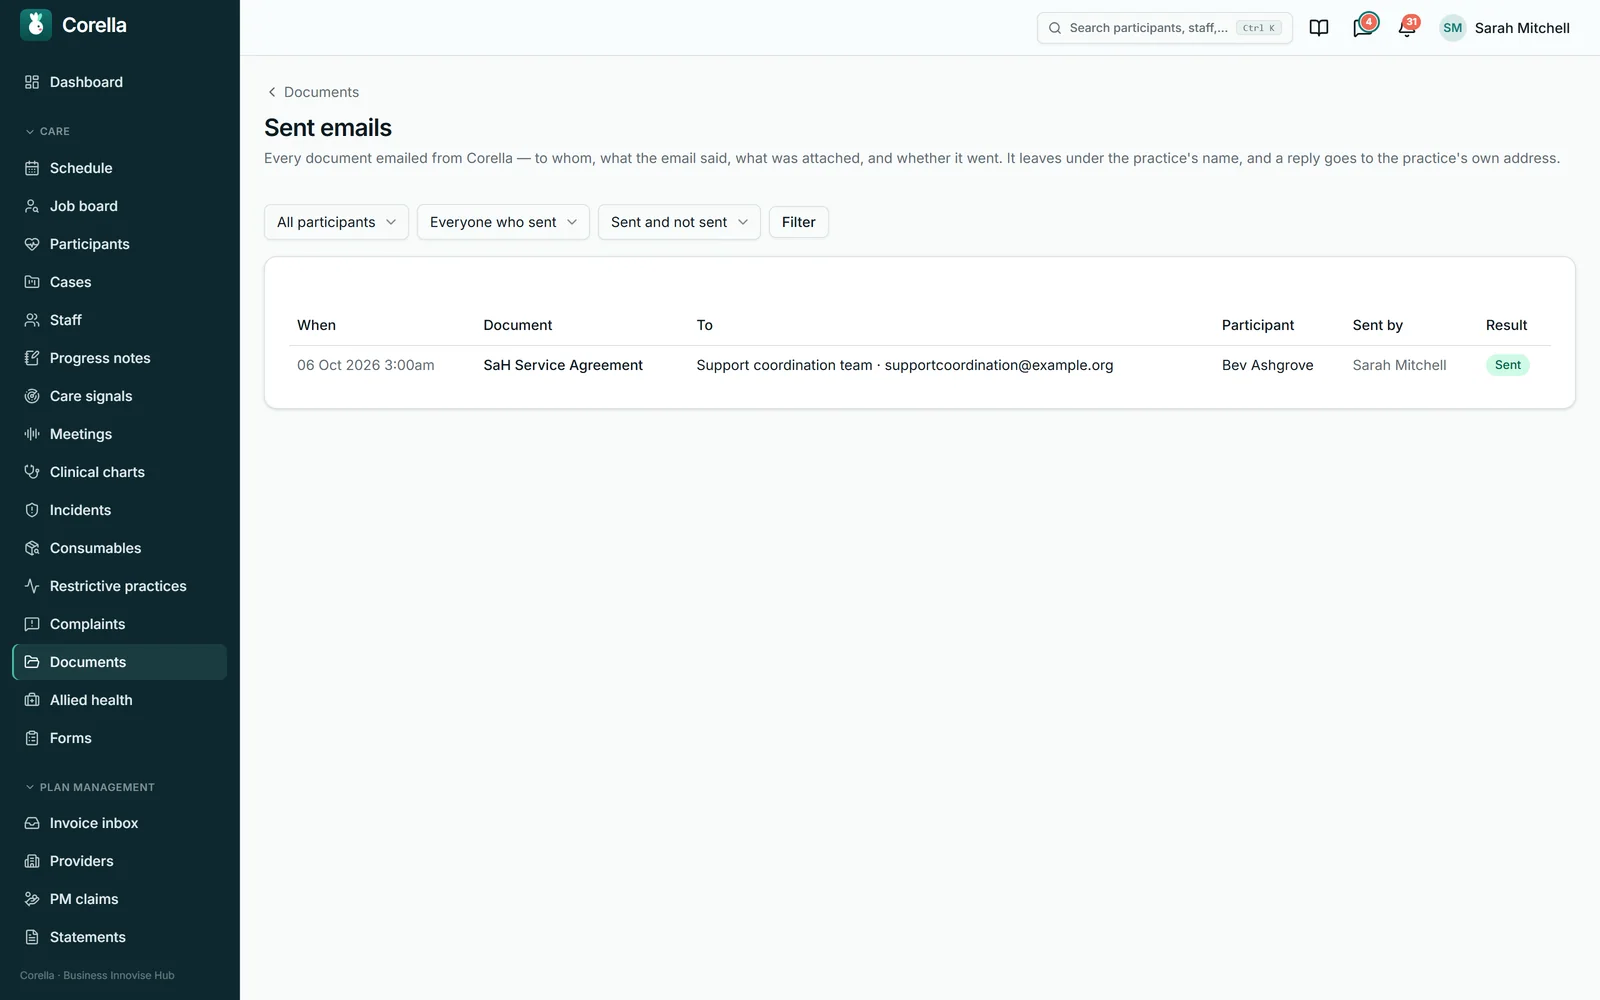Click the Clinical charts stethoscope icon
The height and width of the screenshot is (1000, 1600).
32,472
